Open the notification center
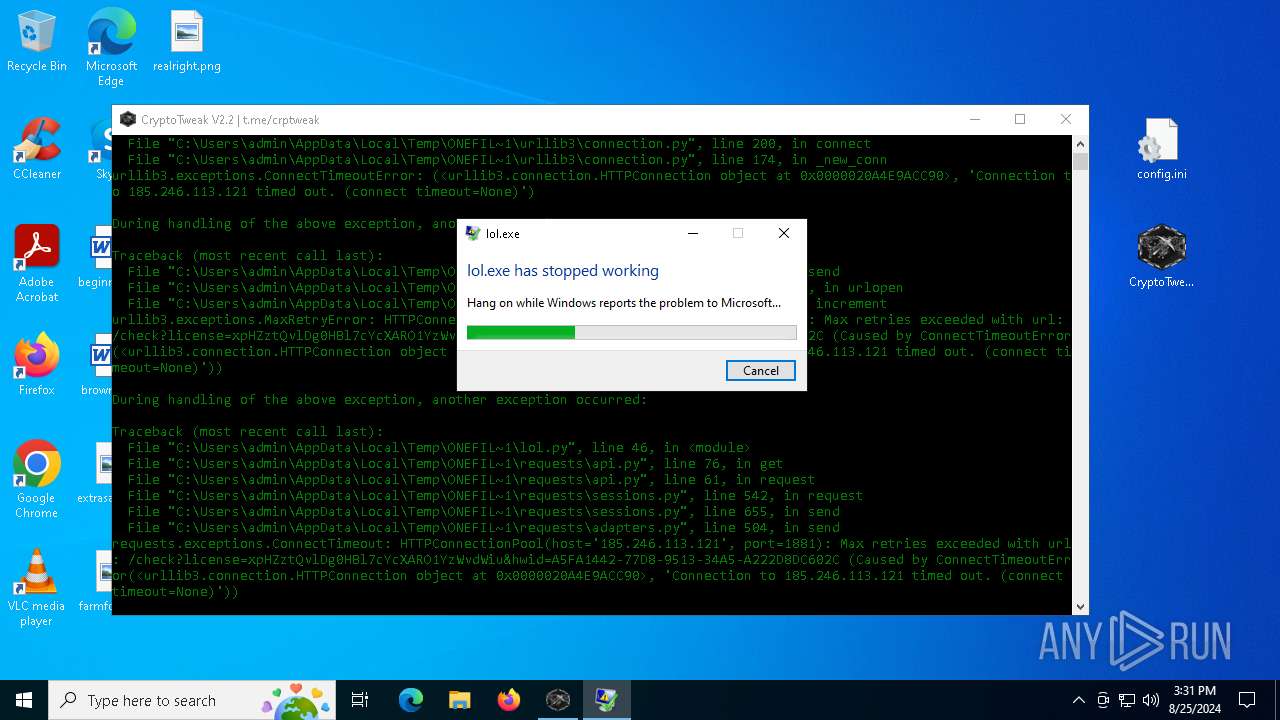 [1247, 700]
